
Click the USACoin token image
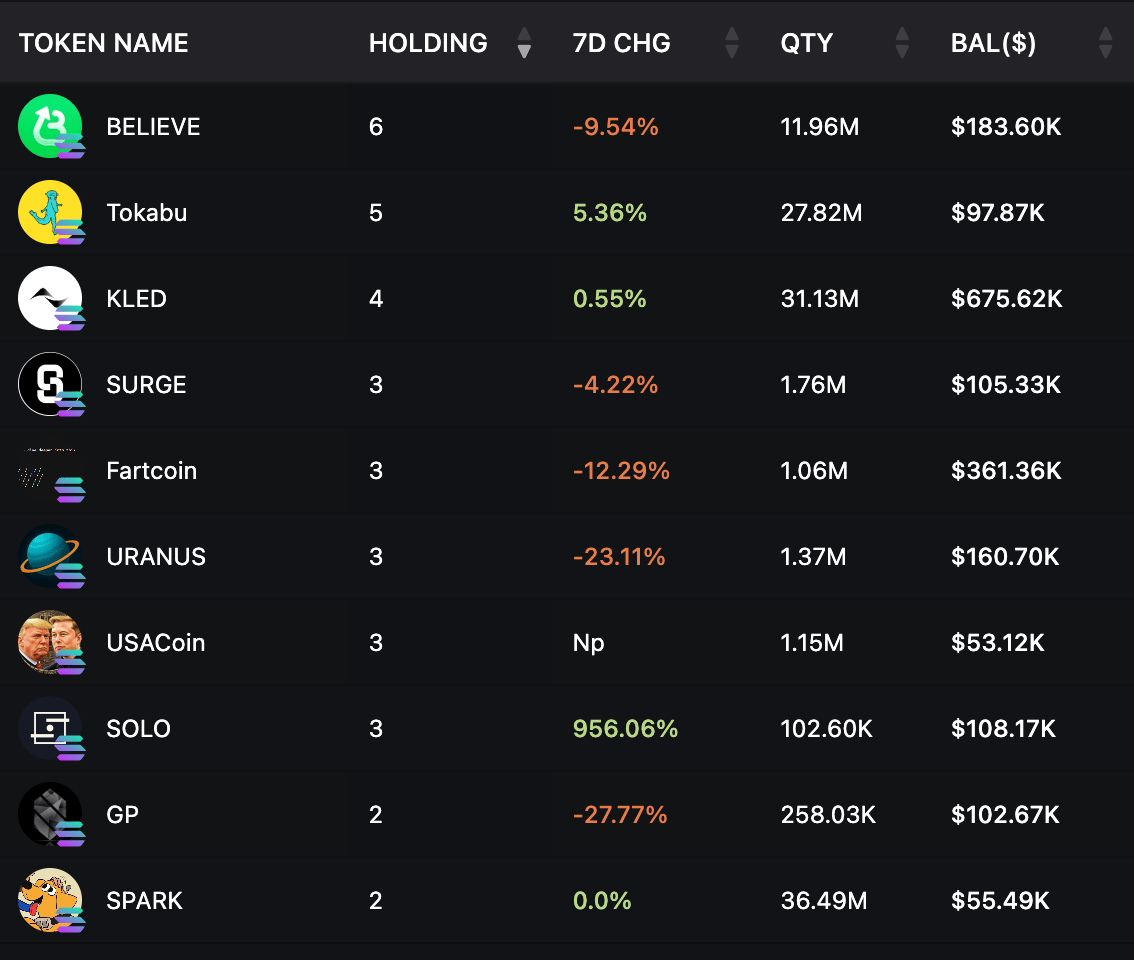point(49,642)
